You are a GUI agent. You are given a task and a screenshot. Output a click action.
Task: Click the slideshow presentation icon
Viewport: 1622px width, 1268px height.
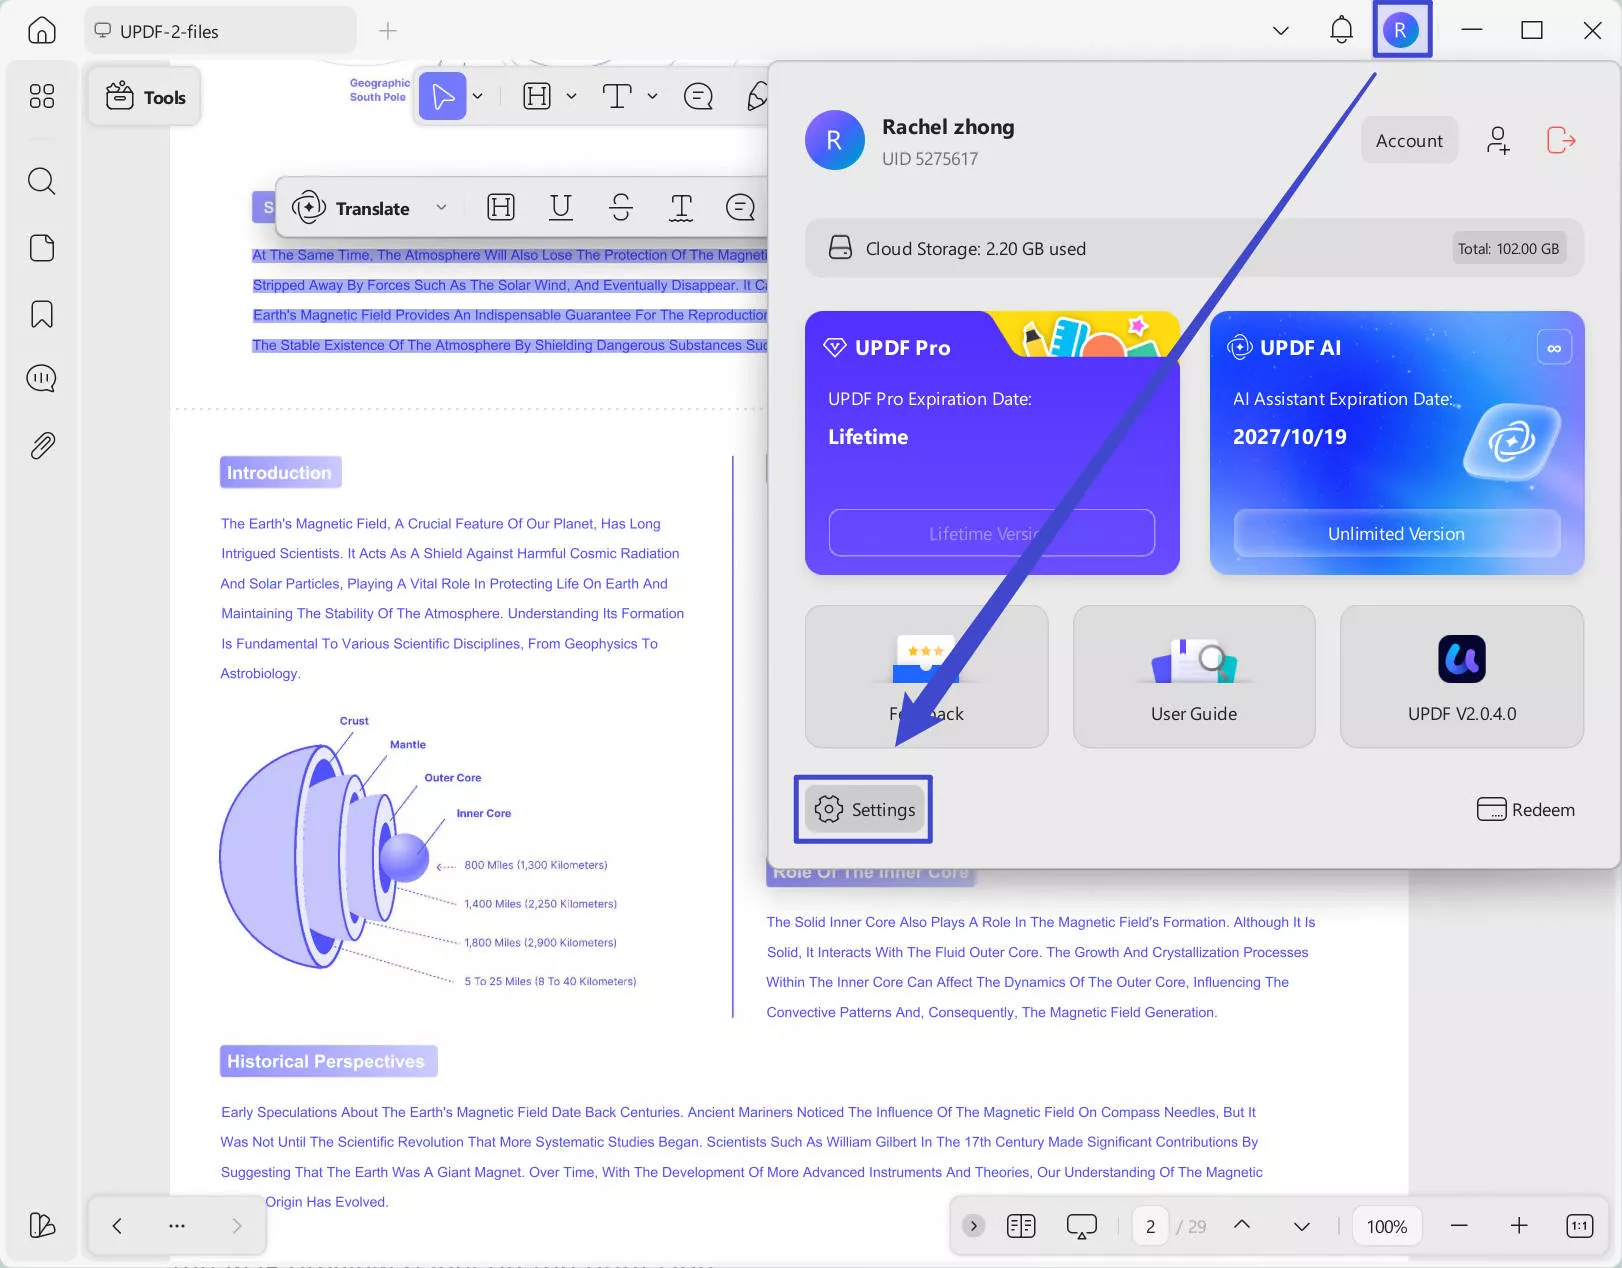(1082, 1226)
